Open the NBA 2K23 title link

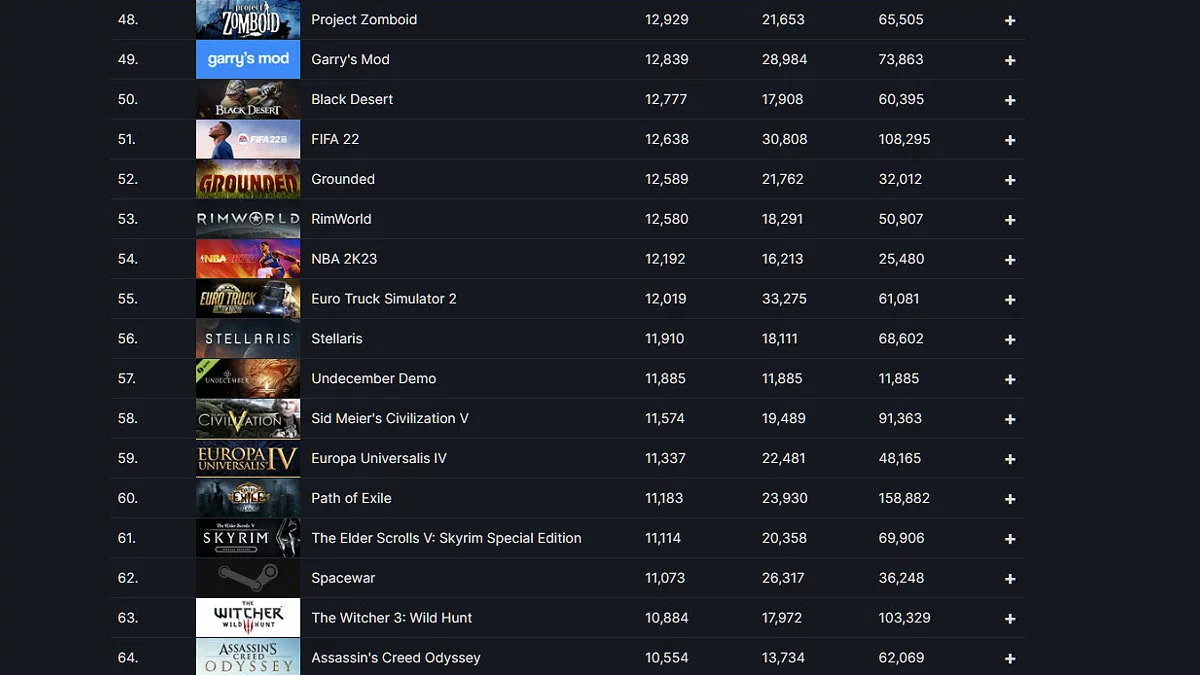344,259
